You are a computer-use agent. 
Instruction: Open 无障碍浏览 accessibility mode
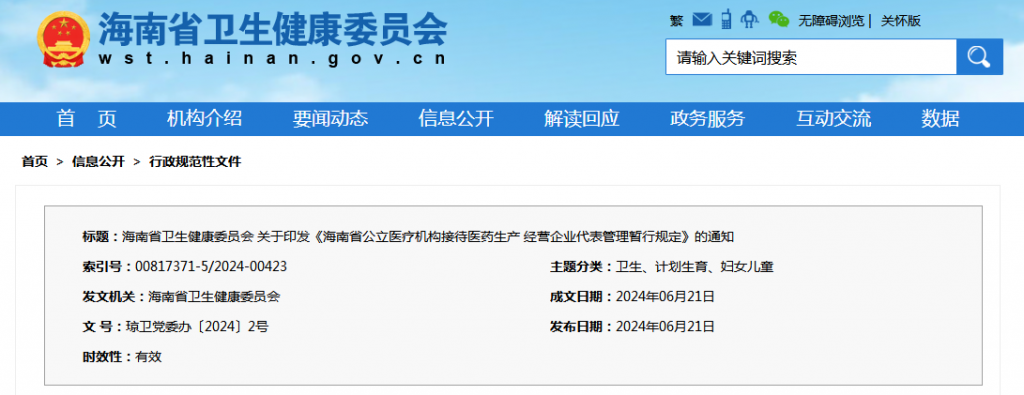pyautogui.click(x=831, y=21)
